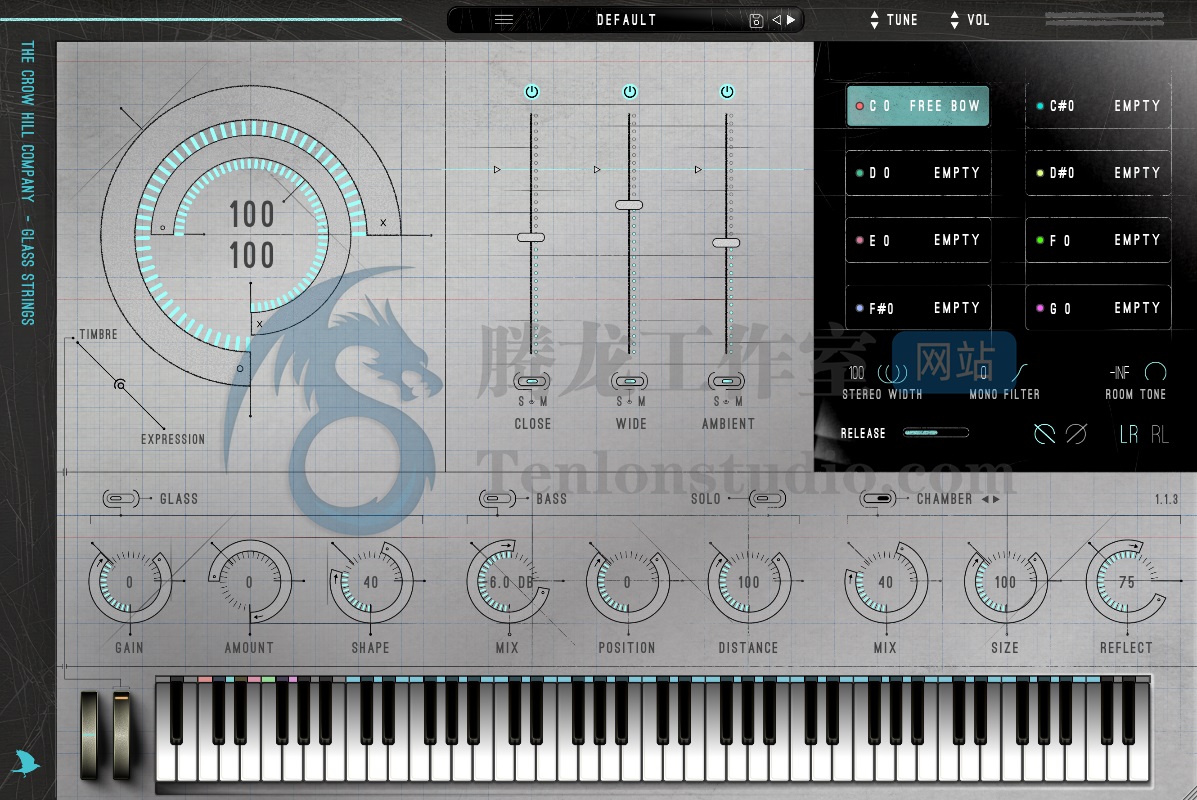Click the Stereo Width icon
The width and height of the screenshot is (1197, 800).
pos(892,373)
